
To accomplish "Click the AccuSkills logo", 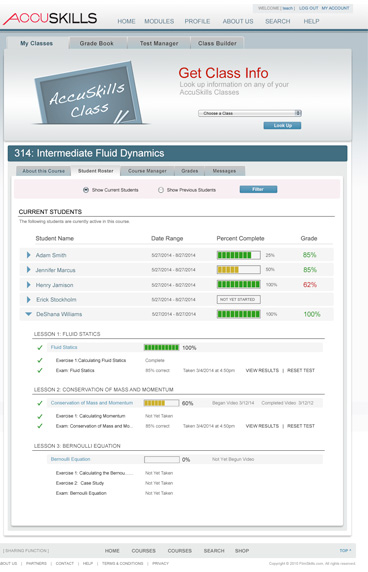I will tap(50, 18).
